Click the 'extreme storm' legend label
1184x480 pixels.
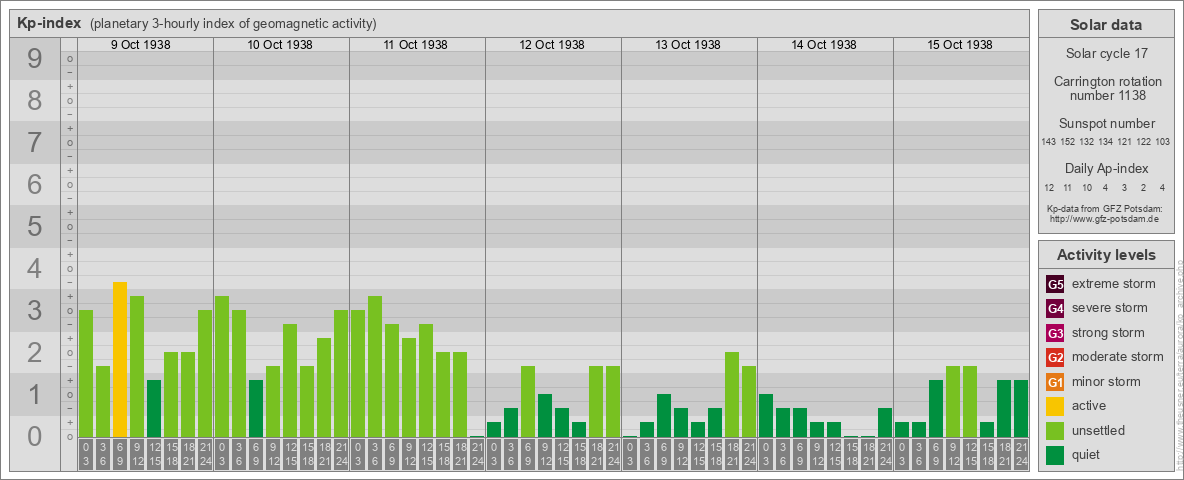1114,285
